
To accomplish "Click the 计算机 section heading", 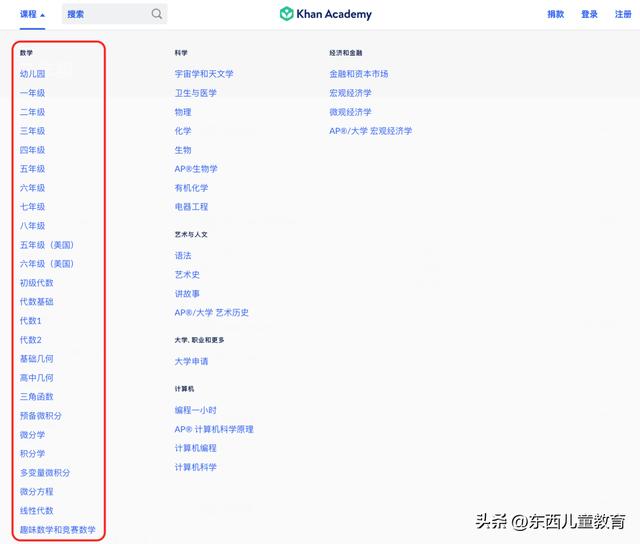I will pos(184,389).
